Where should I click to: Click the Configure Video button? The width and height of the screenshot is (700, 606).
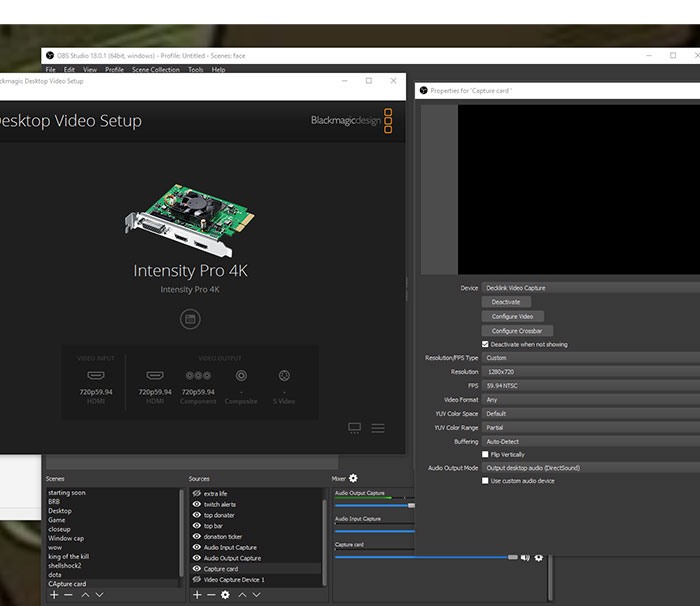512,316
